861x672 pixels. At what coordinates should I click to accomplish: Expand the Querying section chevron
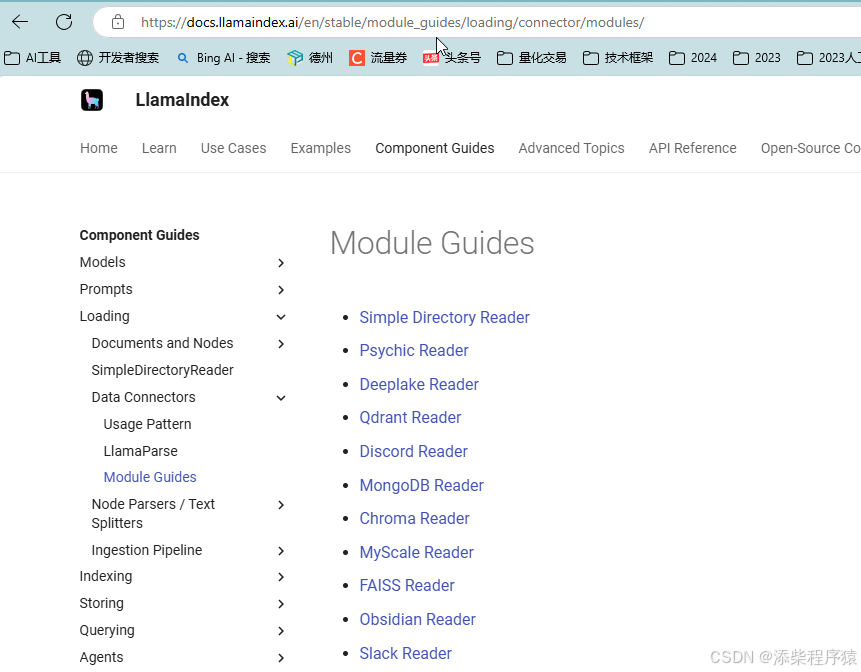pos(281,631)
